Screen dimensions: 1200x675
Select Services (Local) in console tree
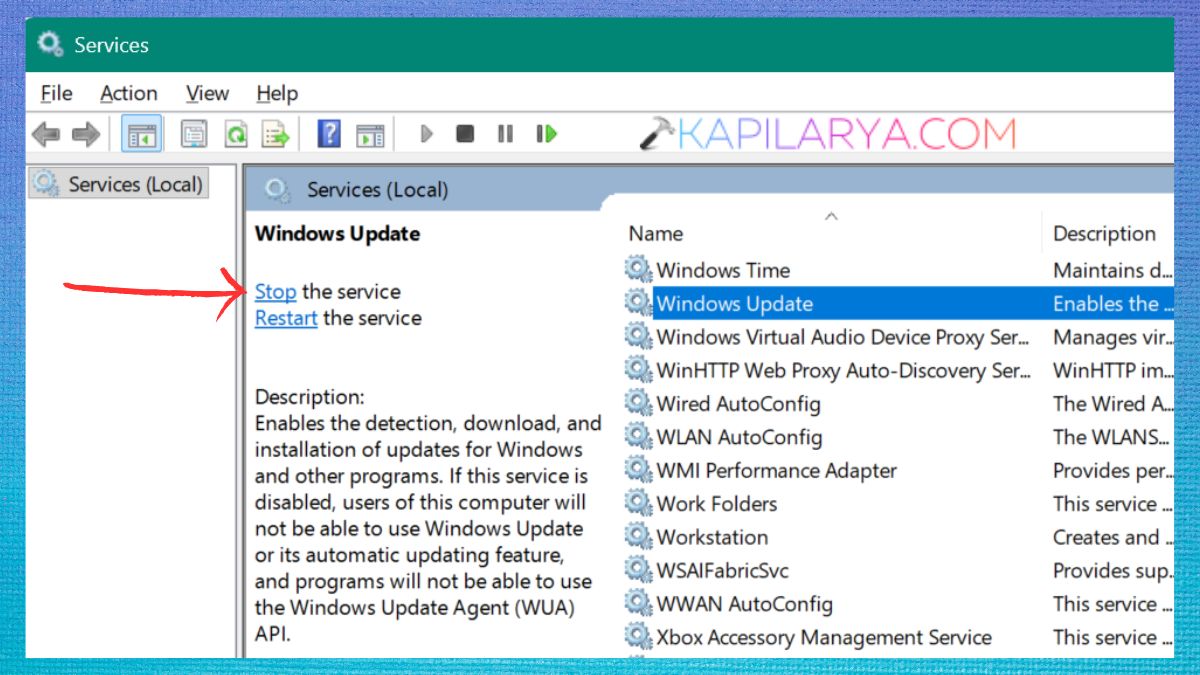click(118, 184)
